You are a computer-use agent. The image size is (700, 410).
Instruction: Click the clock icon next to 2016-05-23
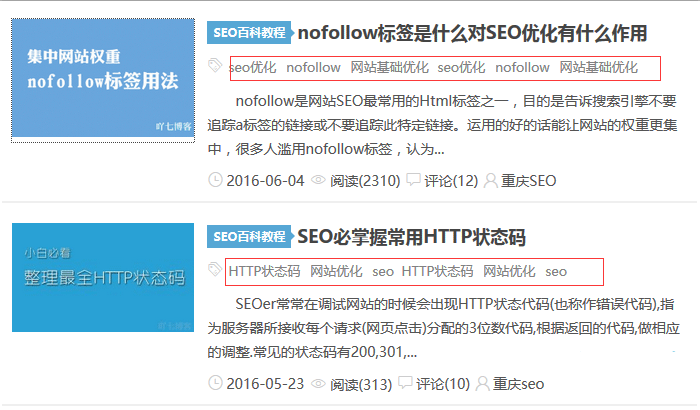(x=215, y=384)
